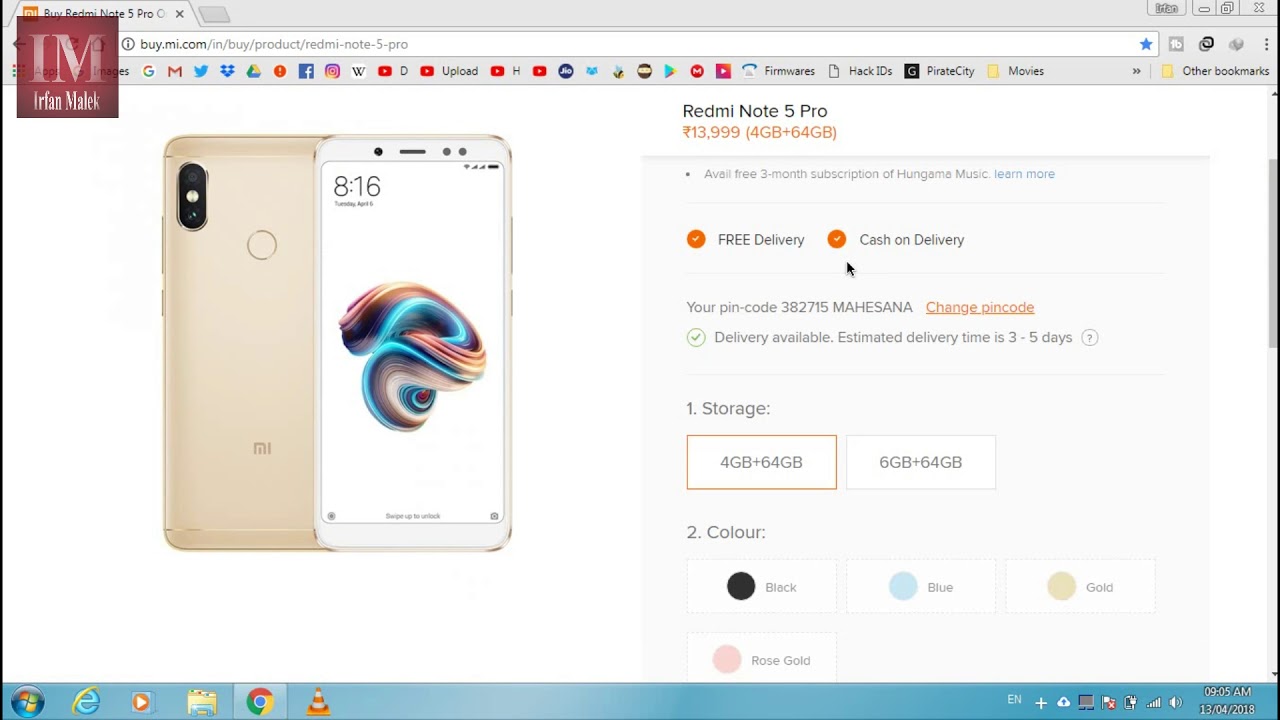Select 6GB+64GB storage option
The image size is (1280, 720).
(921, 462)
